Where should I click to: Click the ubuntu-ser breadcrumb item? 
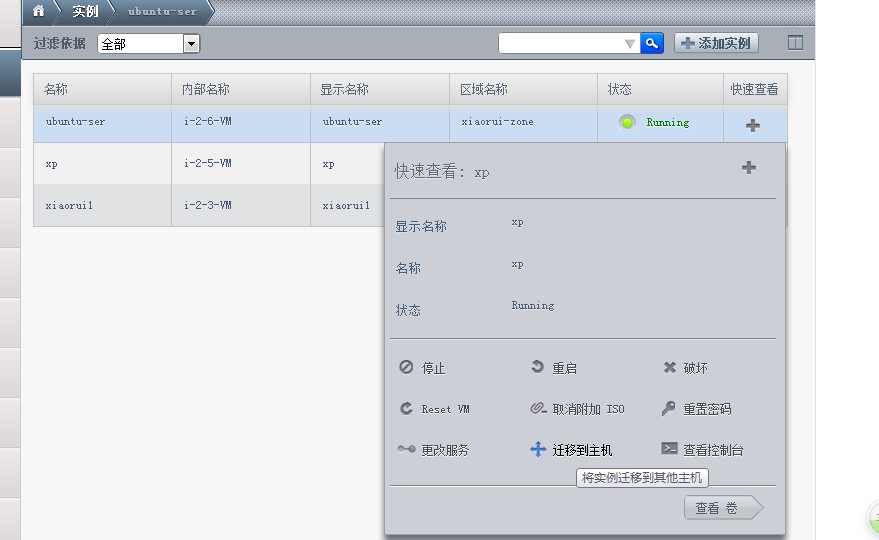(160, 11)
